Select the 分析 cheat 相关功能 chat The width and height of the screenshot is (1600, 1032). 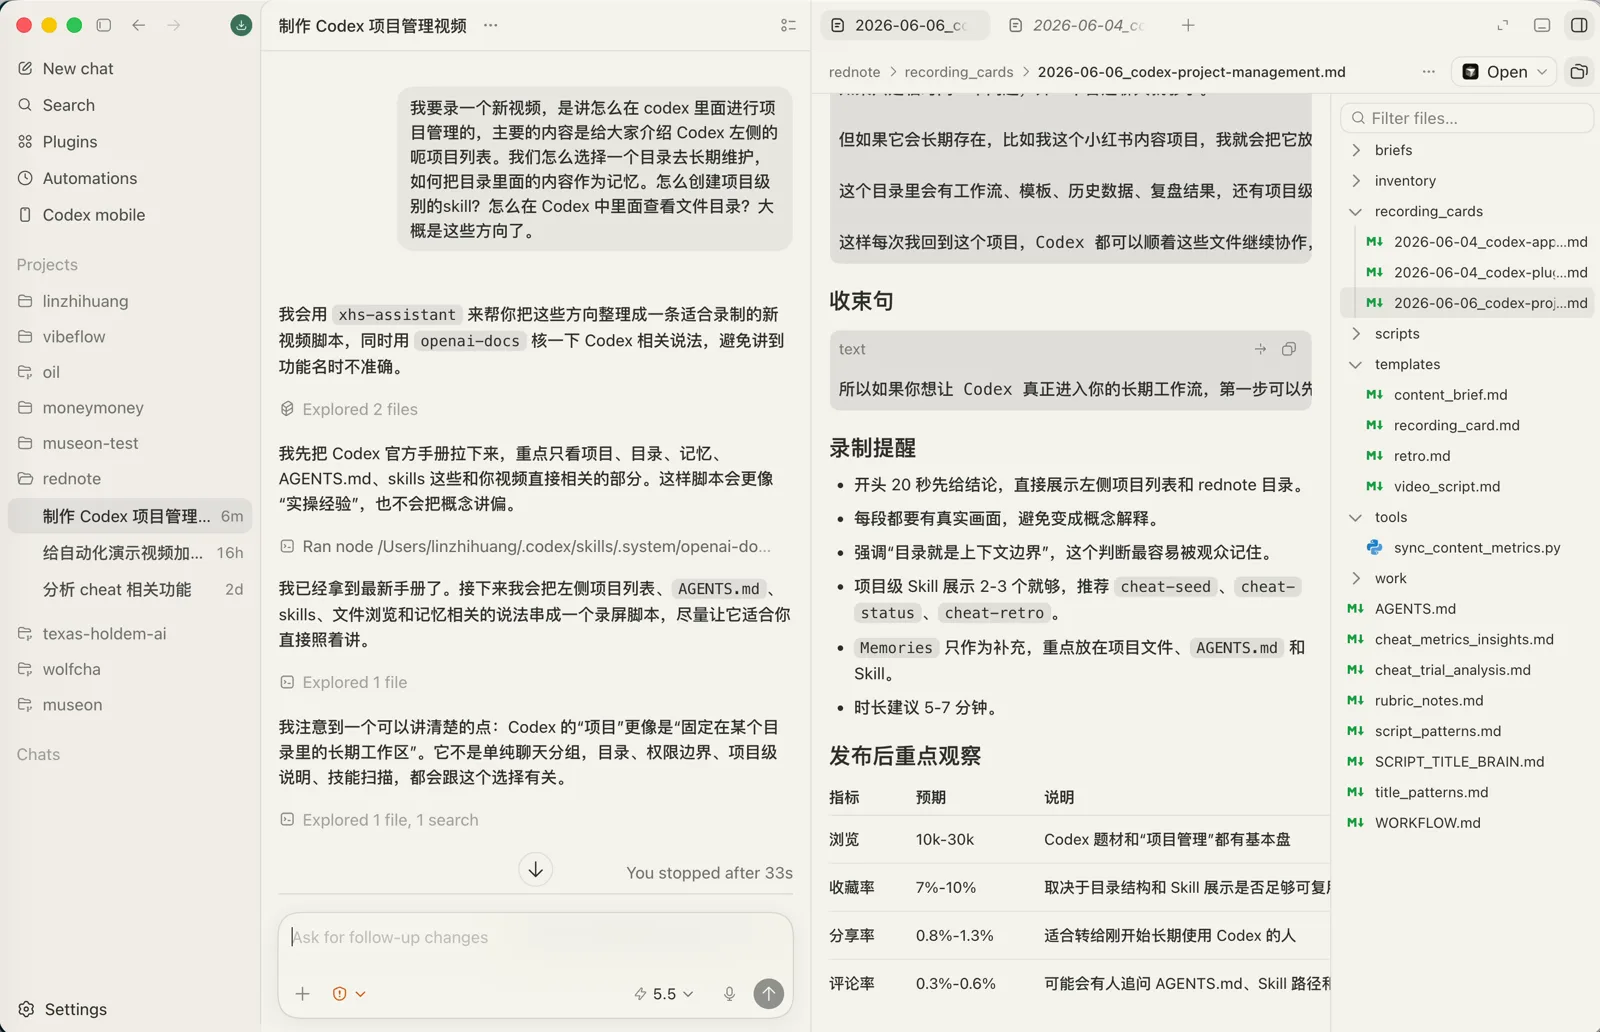[x=130, y=589]
